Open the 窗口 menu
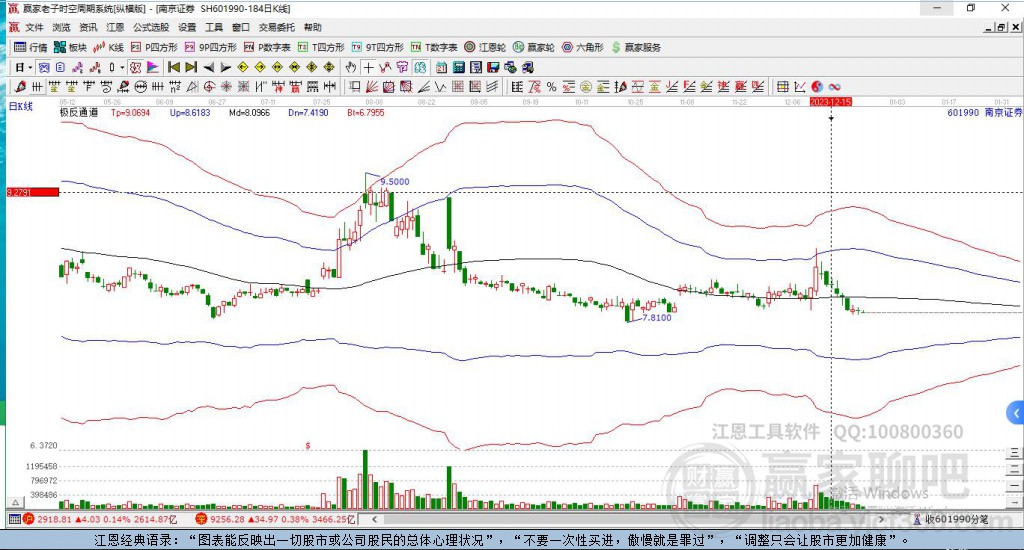The width and height of the screenshot is (1024, 550). 240,27
